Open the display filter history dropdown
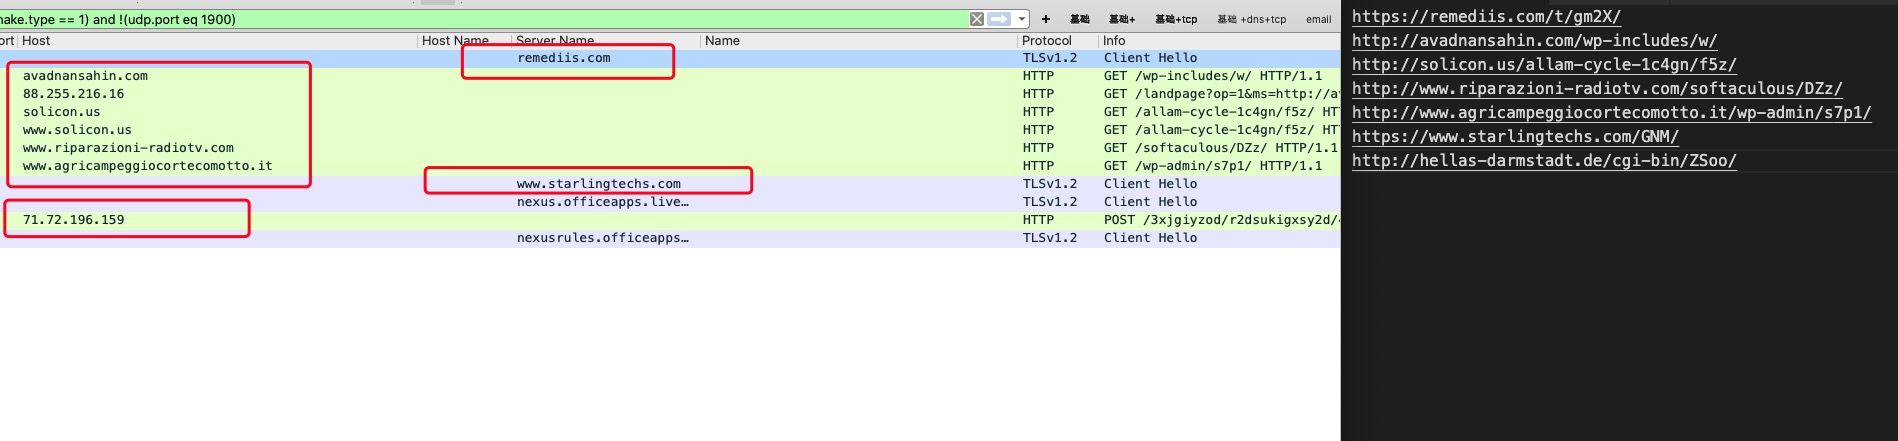1898x441 pixels. (1021, 19)
